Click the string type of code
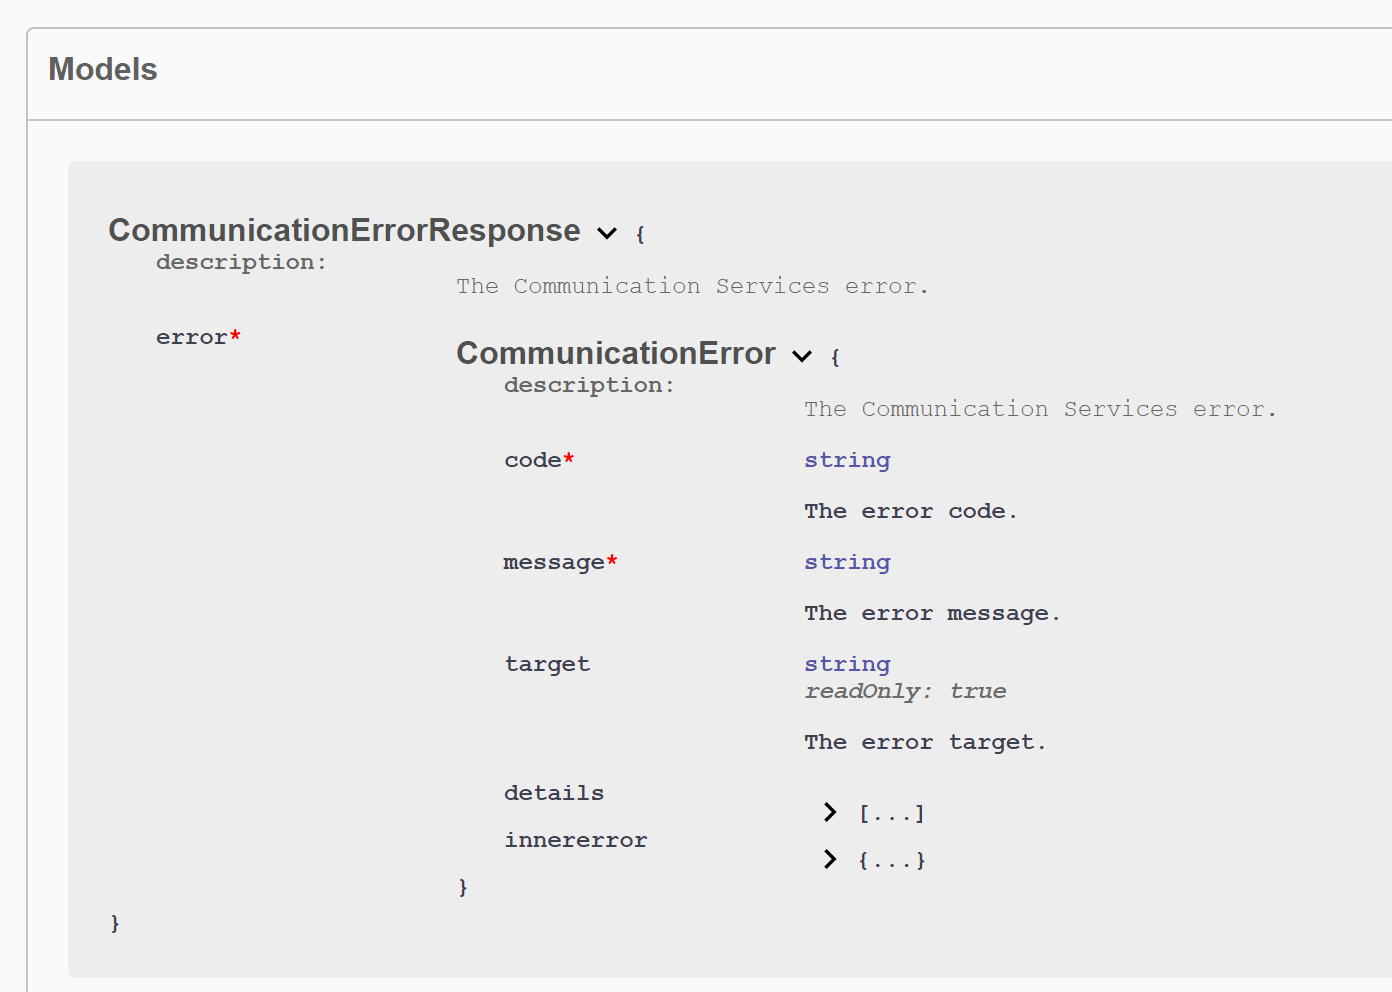 (847, 460)
